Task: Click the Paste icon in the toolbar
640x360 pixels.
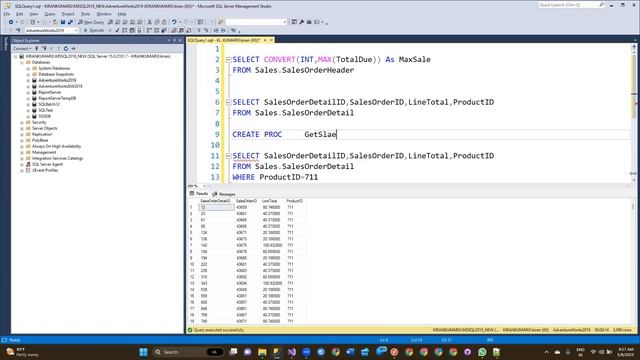Action: tap(164, 22)
